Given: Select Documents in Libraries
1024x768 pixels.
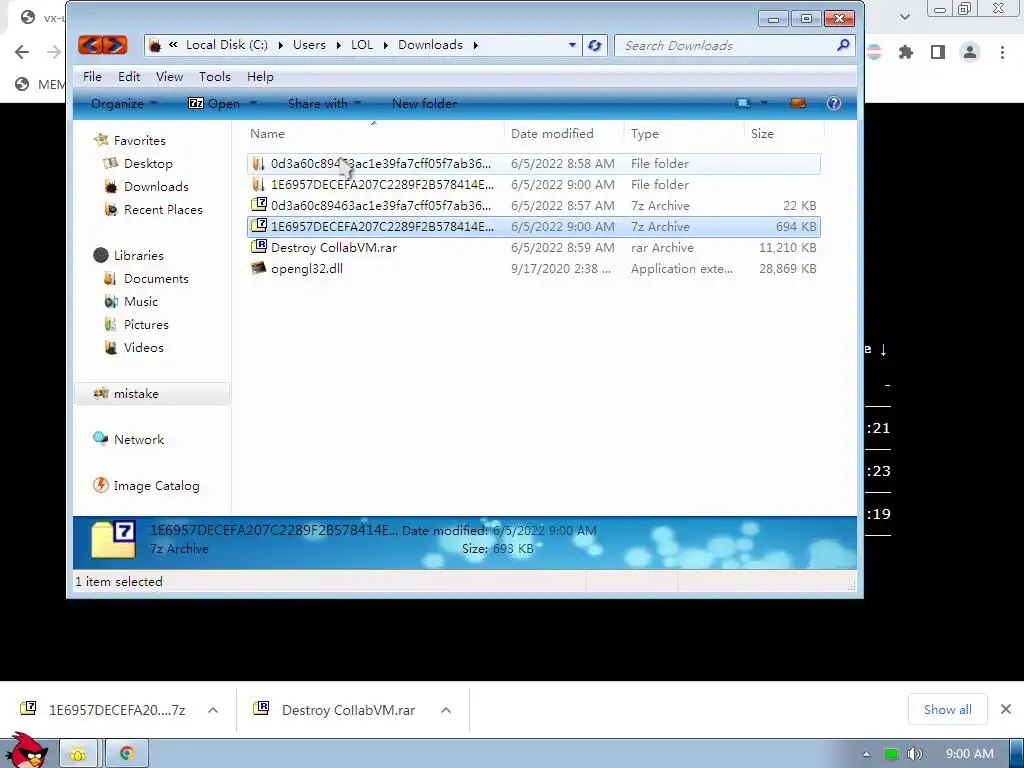Looking at the screenshot, I should tap(156, 278).
